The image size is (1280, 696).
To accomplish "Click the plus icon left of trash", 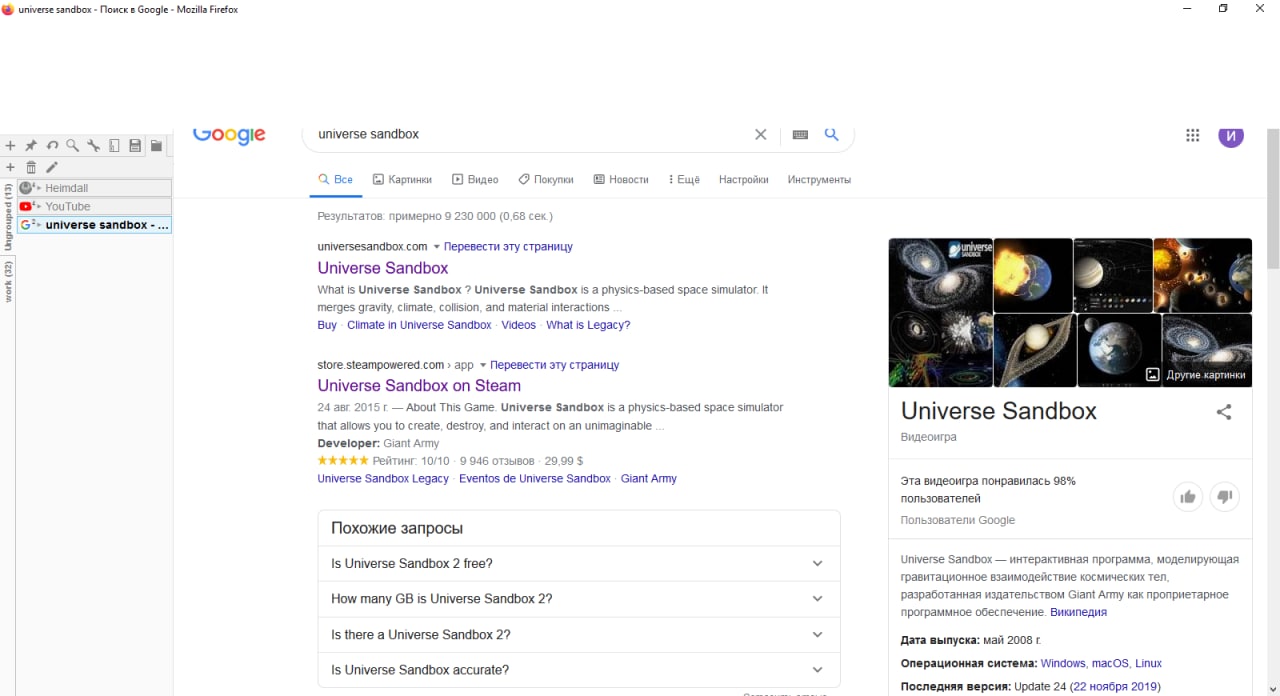I will [x=10, y=167].
